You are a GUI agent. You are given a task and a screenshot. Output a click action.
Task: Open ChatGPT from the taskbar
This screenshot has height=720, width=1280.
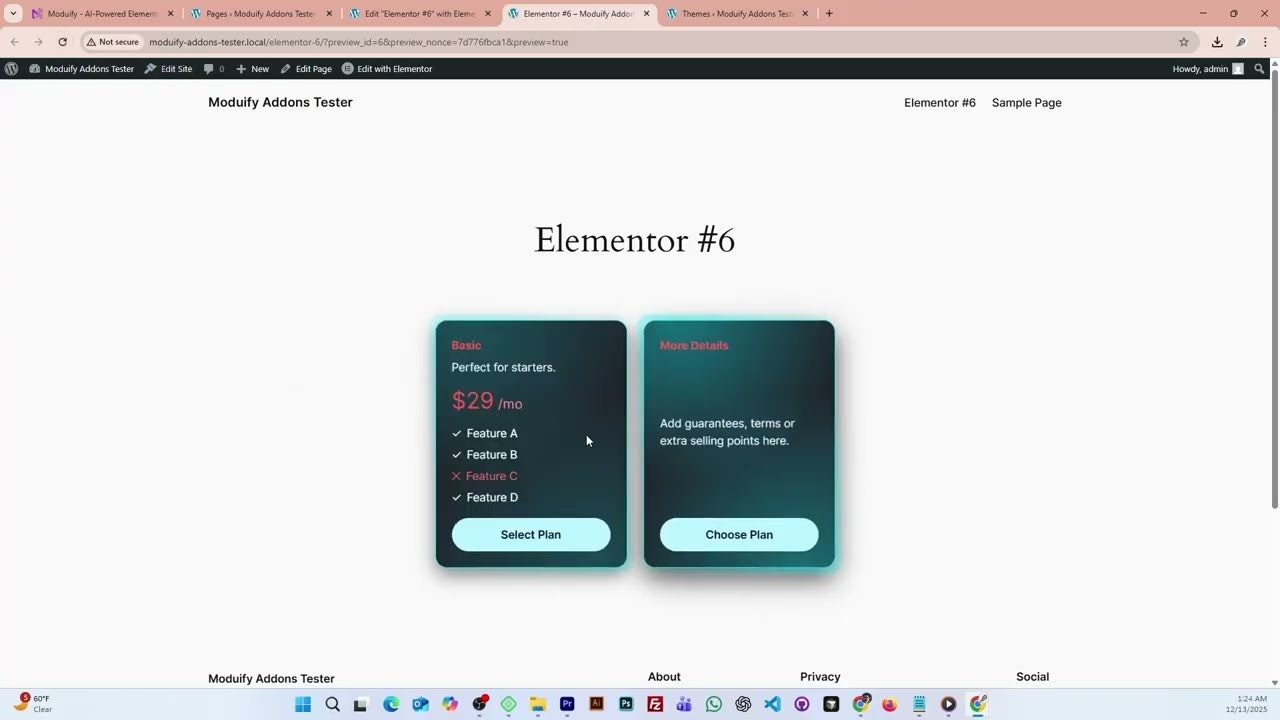point(743,703)
